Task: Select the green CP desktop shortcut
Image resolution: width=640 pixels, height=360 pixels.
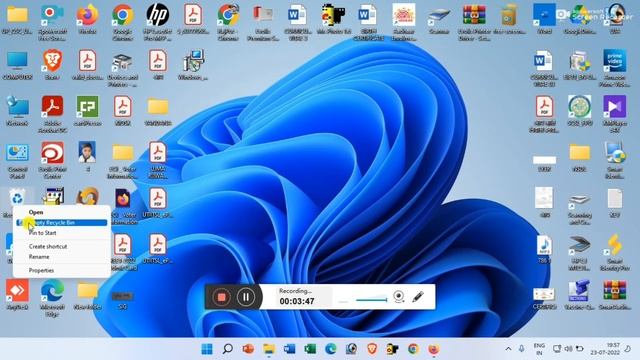Action: [x=87, y=111]
